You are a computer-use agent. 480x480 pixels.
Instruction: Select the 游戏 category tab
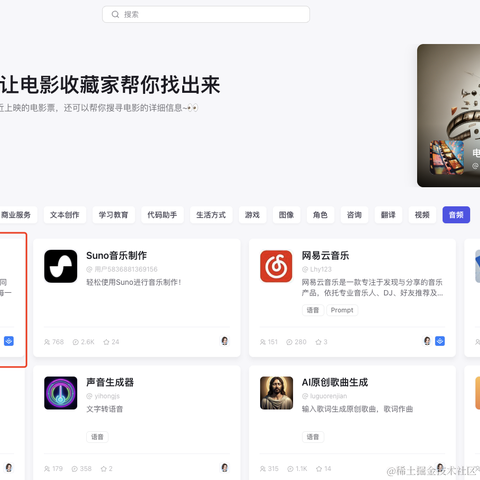pos(252,215)
